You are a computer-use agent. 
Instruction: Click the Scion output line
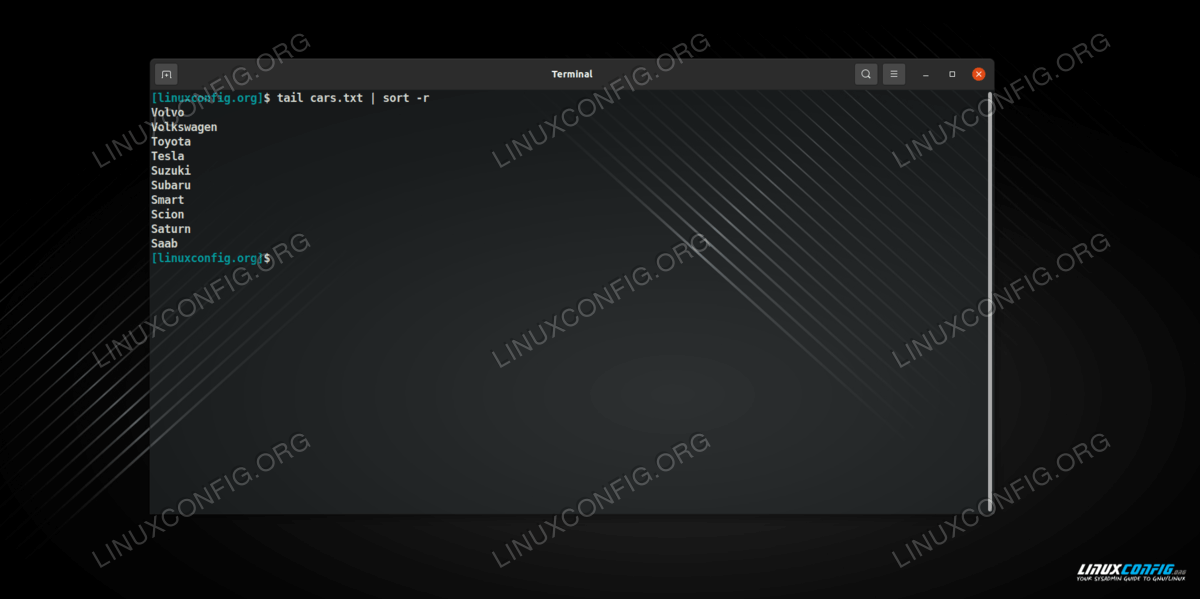[168, 214]
